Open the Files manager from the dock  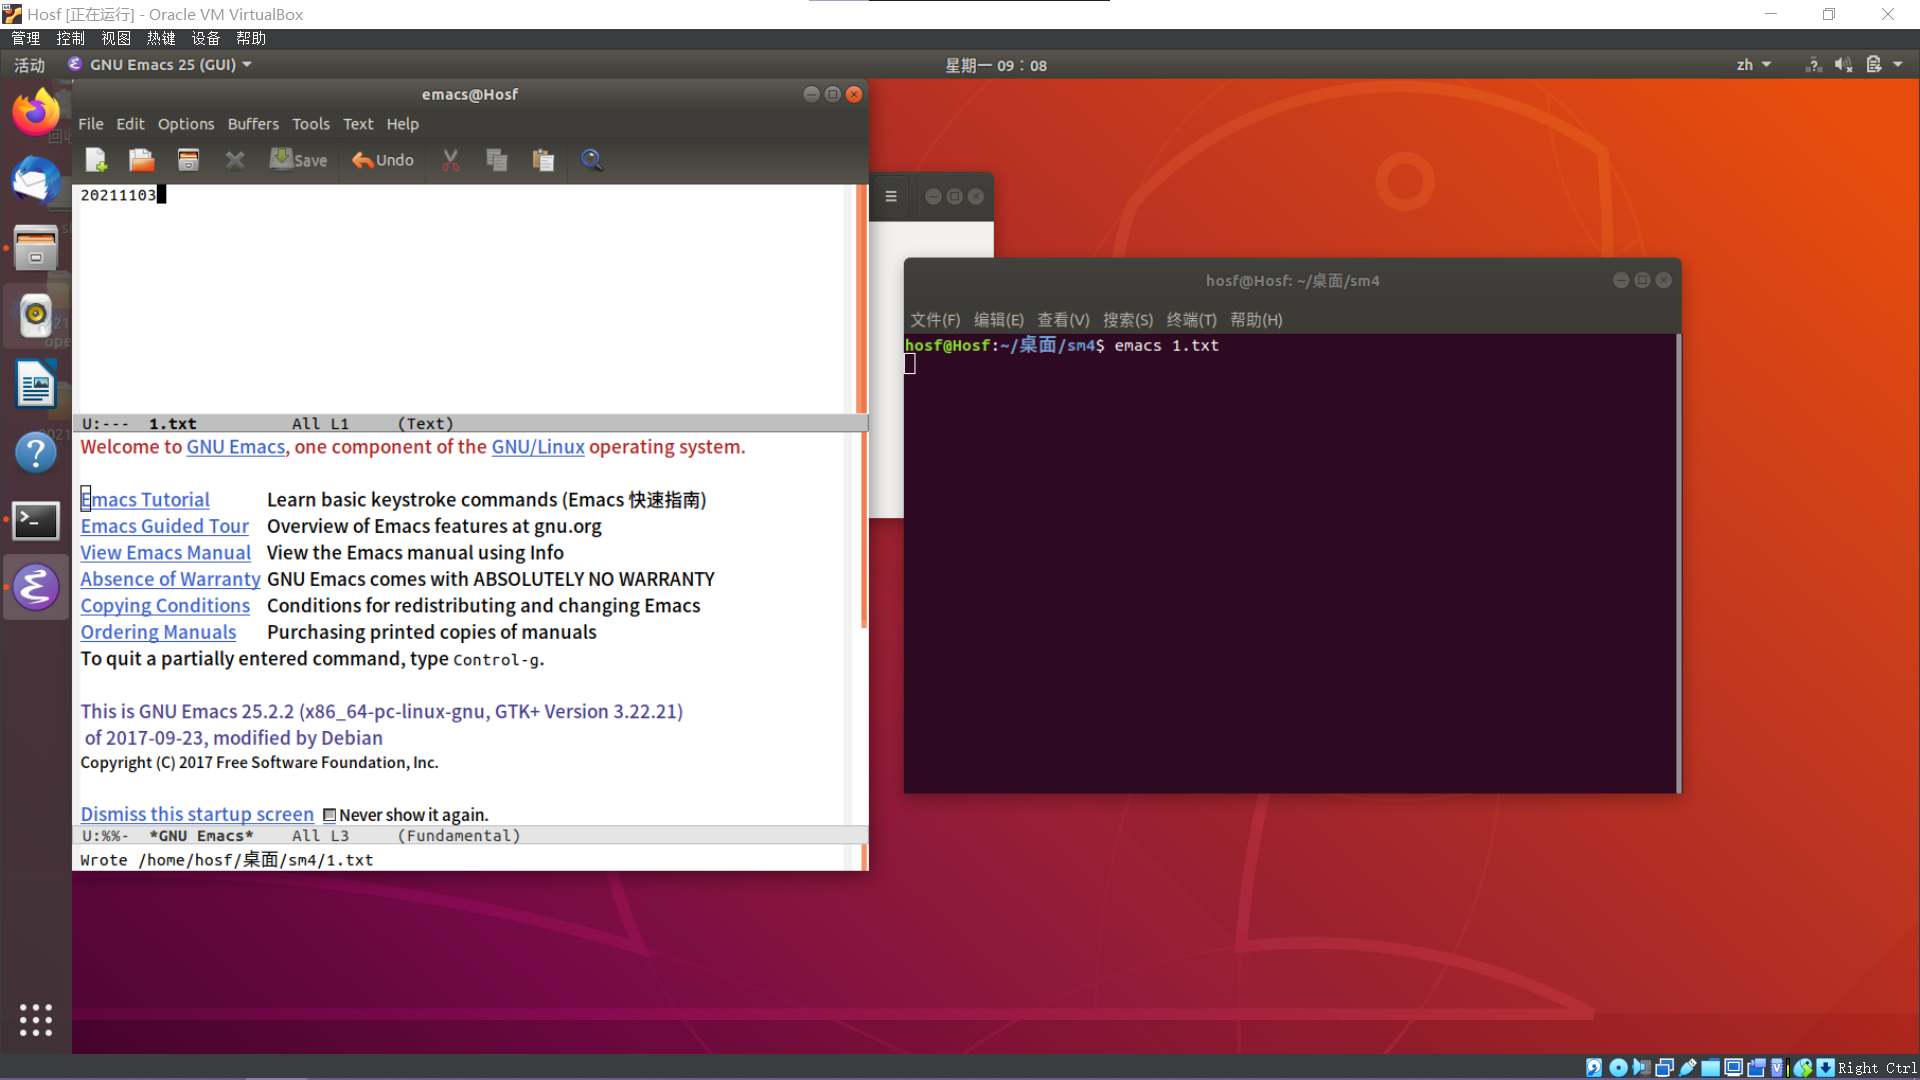tap(36, 248)
